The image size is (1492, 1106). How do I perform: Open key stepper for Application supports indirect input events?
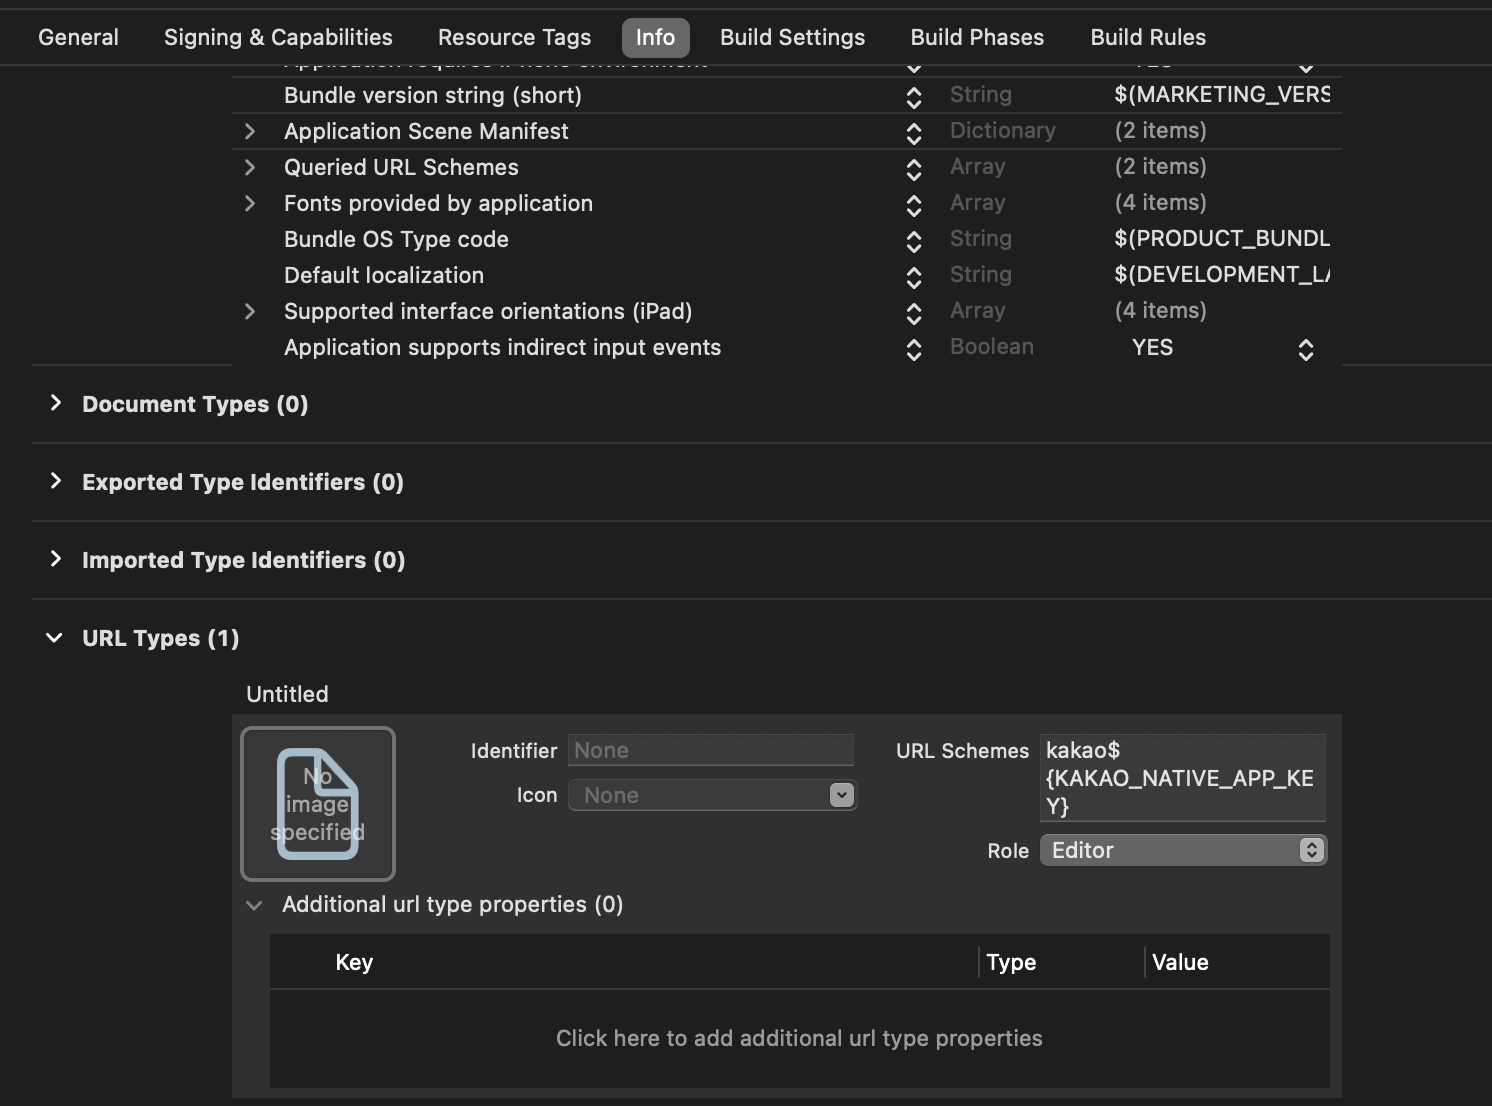pos(914,349)
